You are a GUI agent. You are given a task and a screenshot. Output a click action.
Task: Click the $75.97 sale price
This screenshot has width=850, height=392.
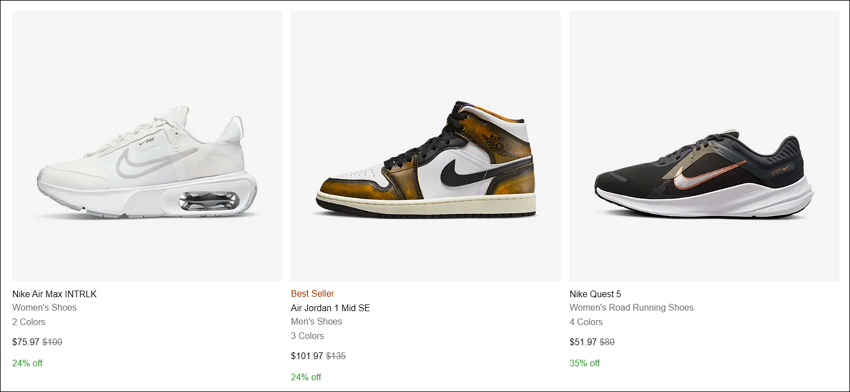tap(26, 342)
